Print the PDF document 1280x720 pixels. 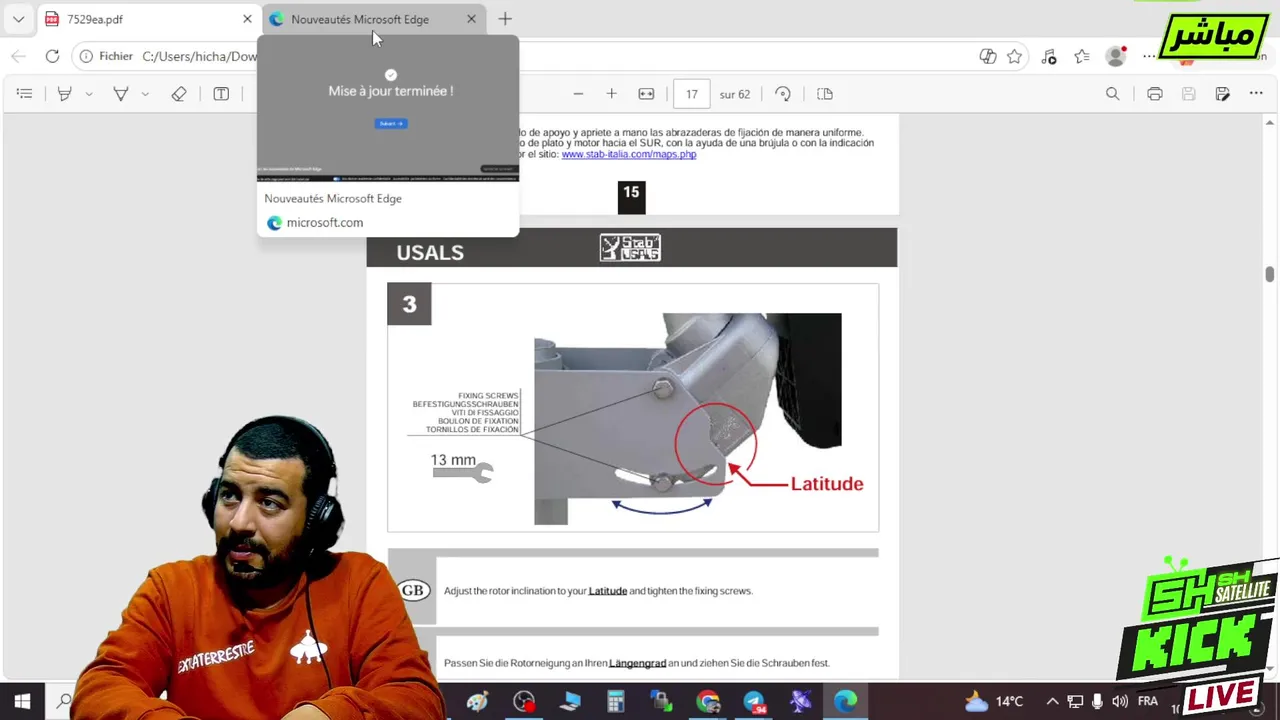coord(1155,94)
